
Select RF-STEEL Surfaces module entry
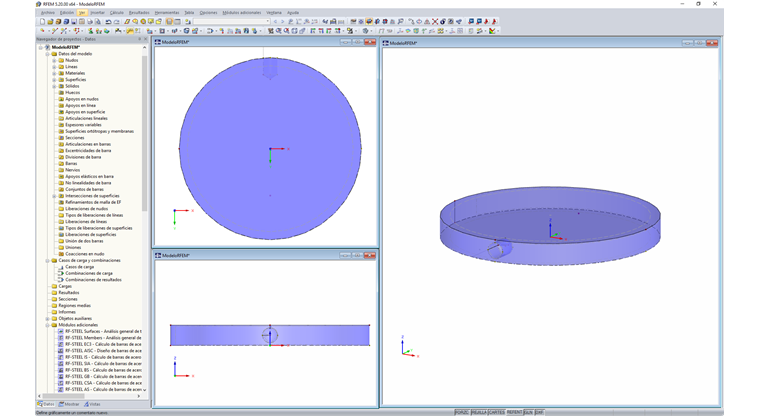103,331
